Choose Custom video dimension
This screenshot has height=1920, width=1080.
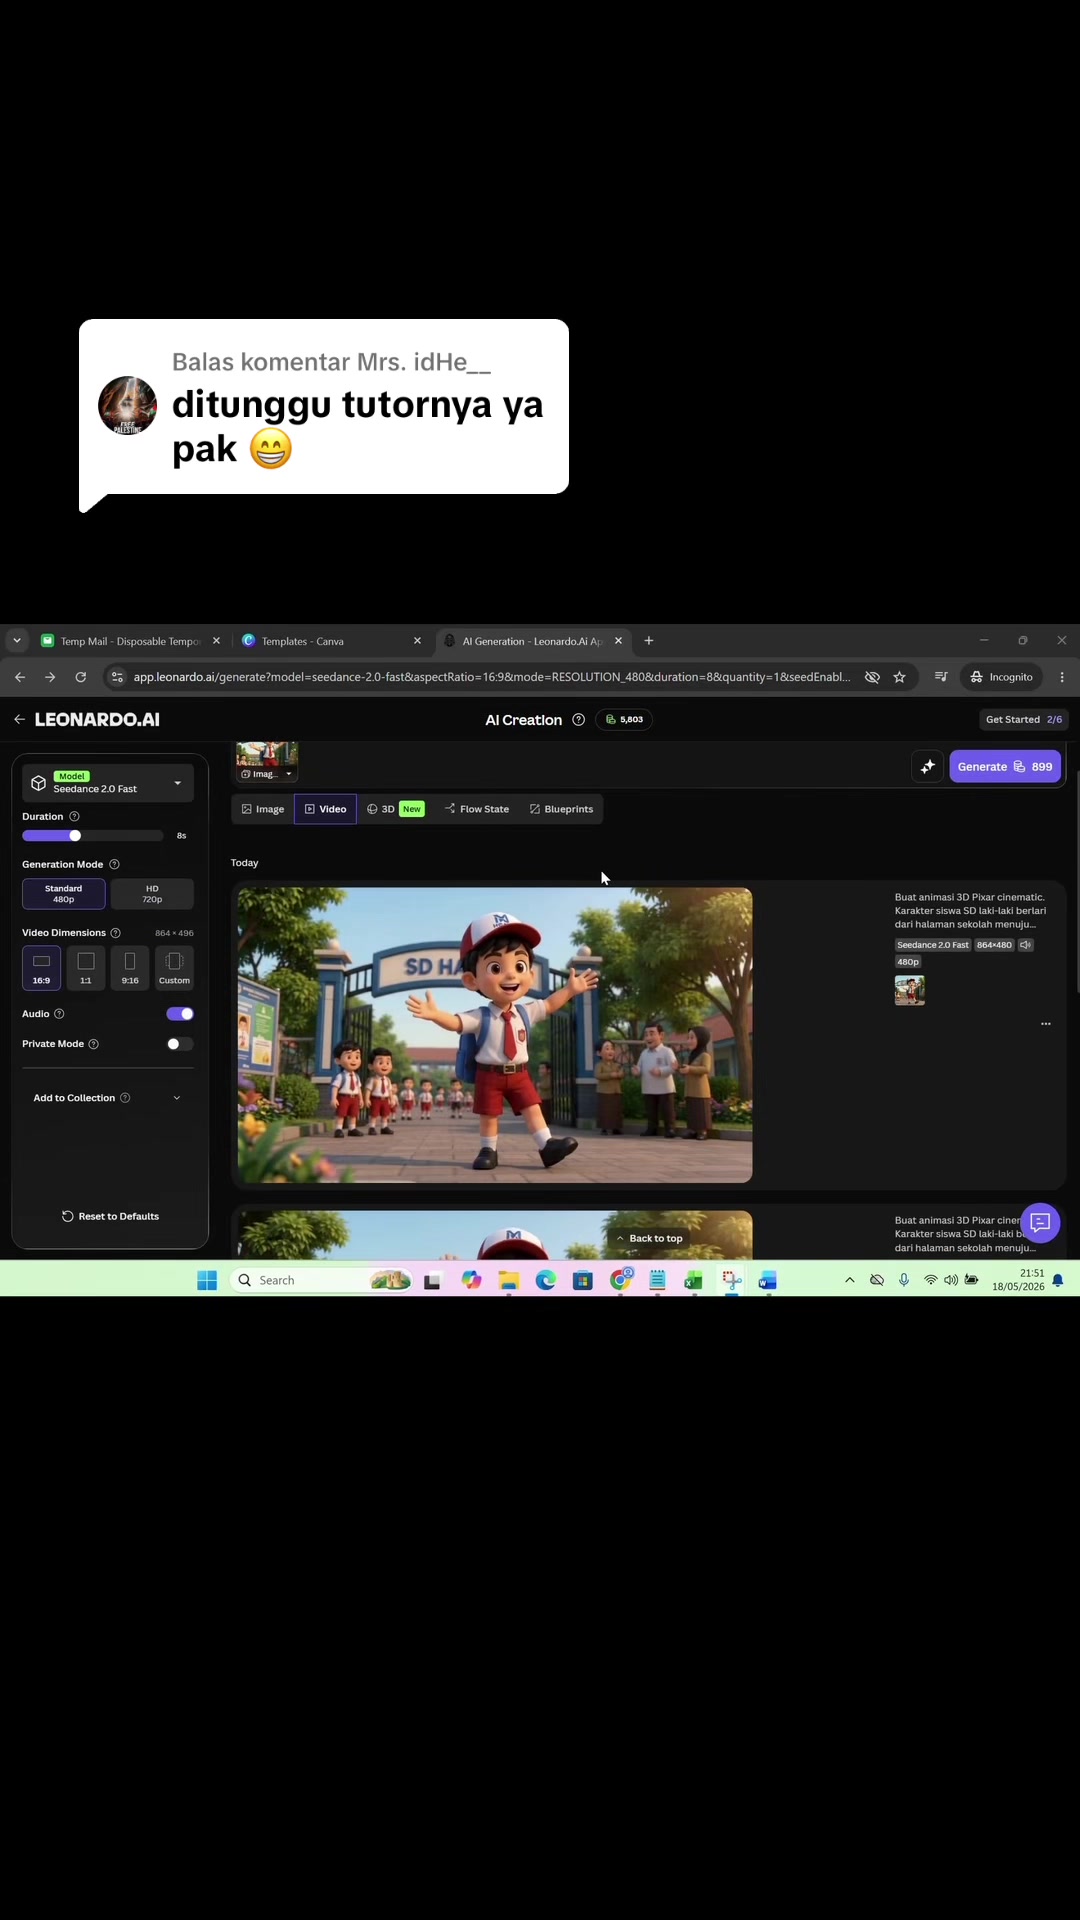coord(174,968)
